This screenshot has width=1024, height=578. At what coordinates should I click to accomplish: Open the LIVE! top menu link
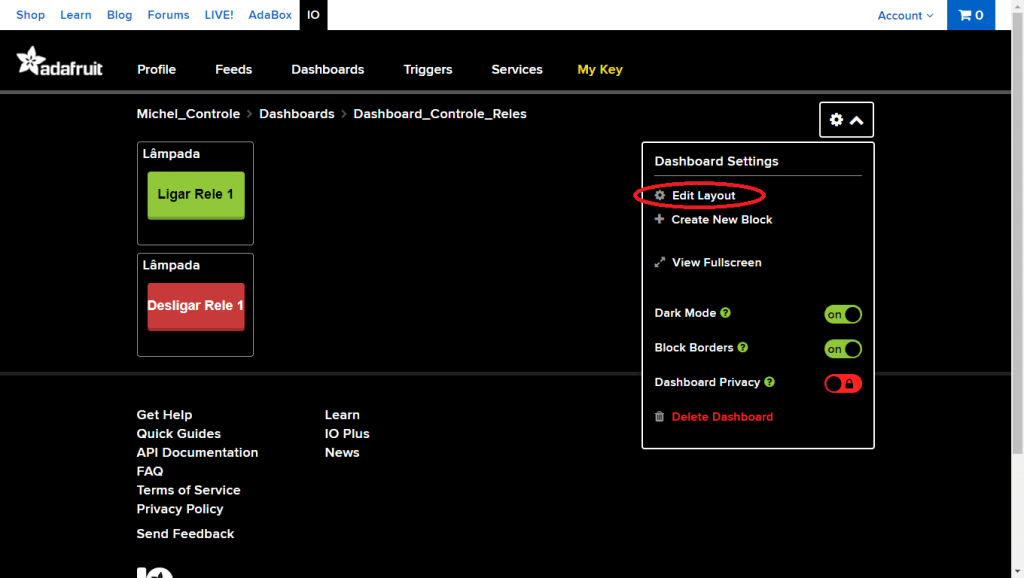click(x=219, y=15)
